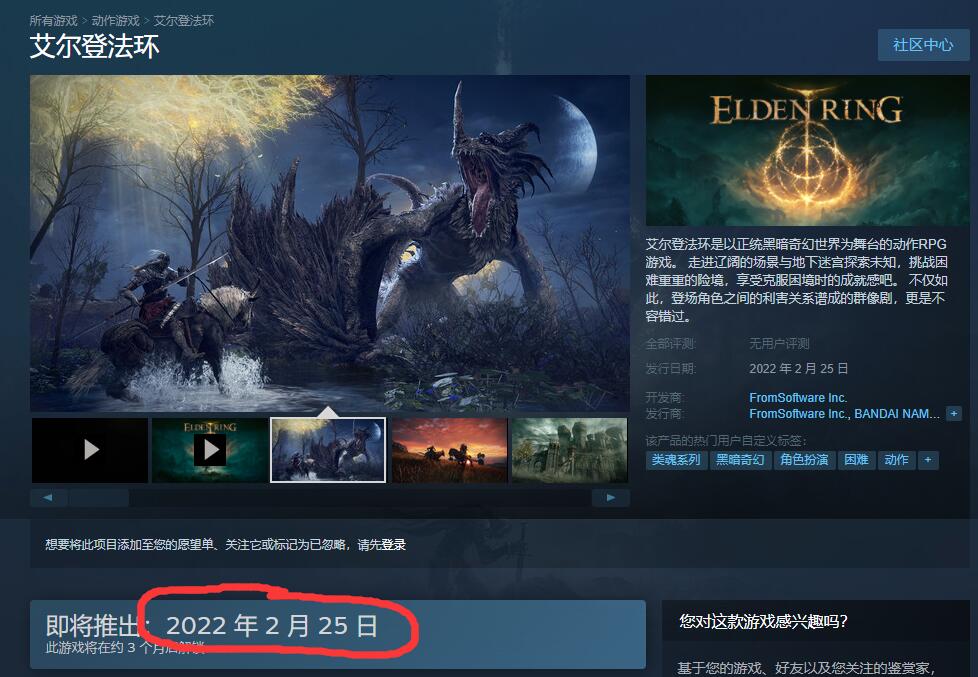Go to 所有游戏 breadcrumb
Image resolution: width=978 pixels, height=677 pixels.
(54, 21)
